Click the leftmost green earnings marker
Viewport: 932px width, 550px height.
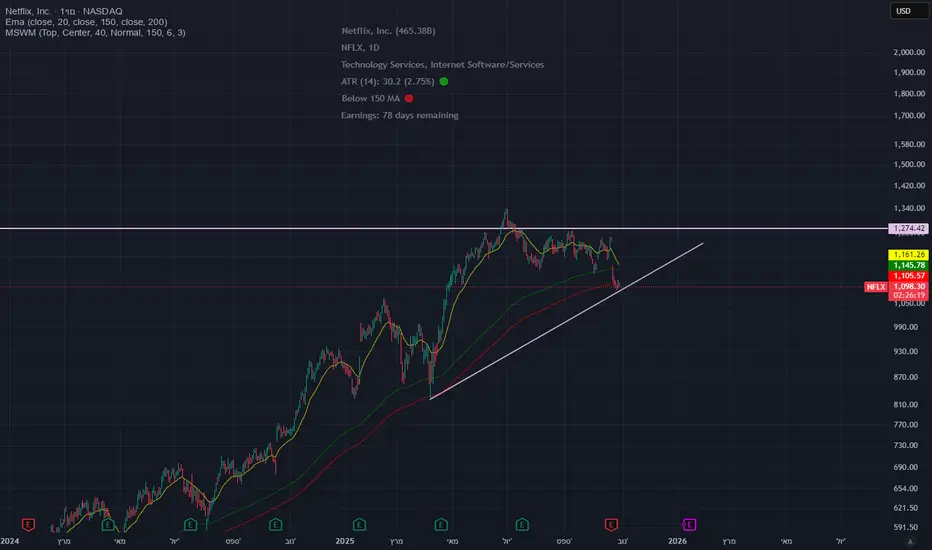point(107,523)
